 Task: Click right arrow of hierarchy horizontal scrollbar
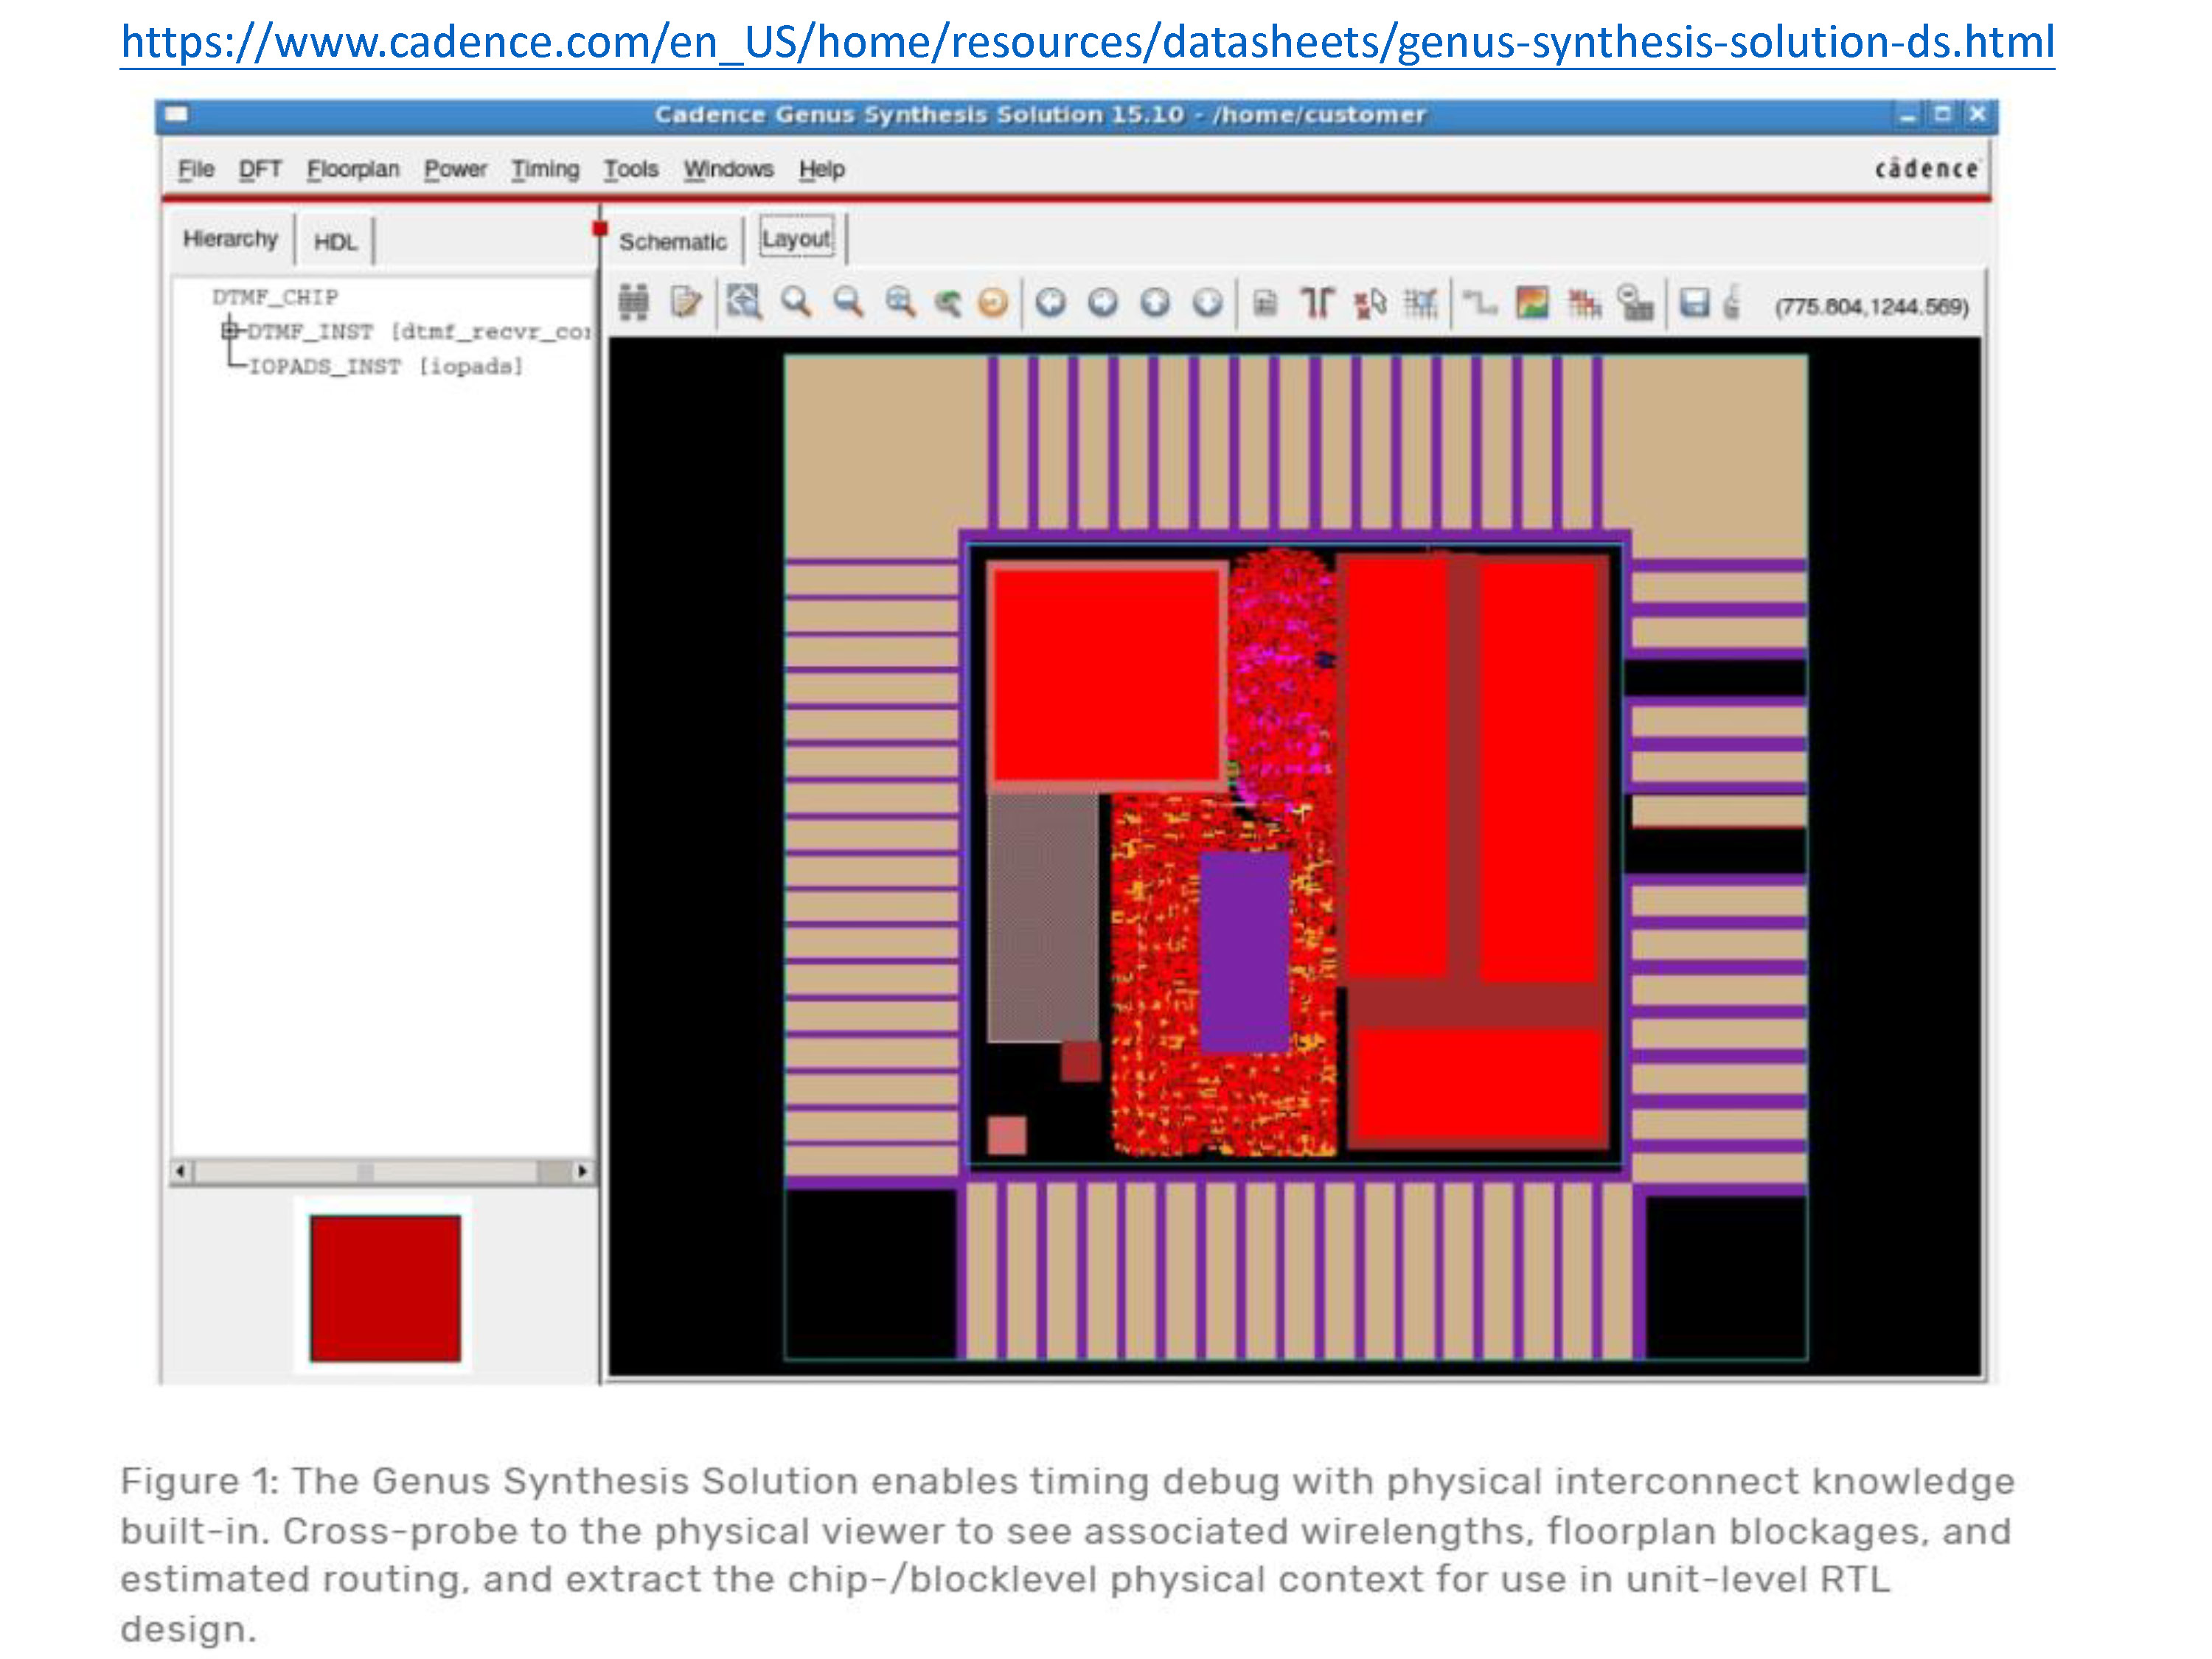point(583,1171)
